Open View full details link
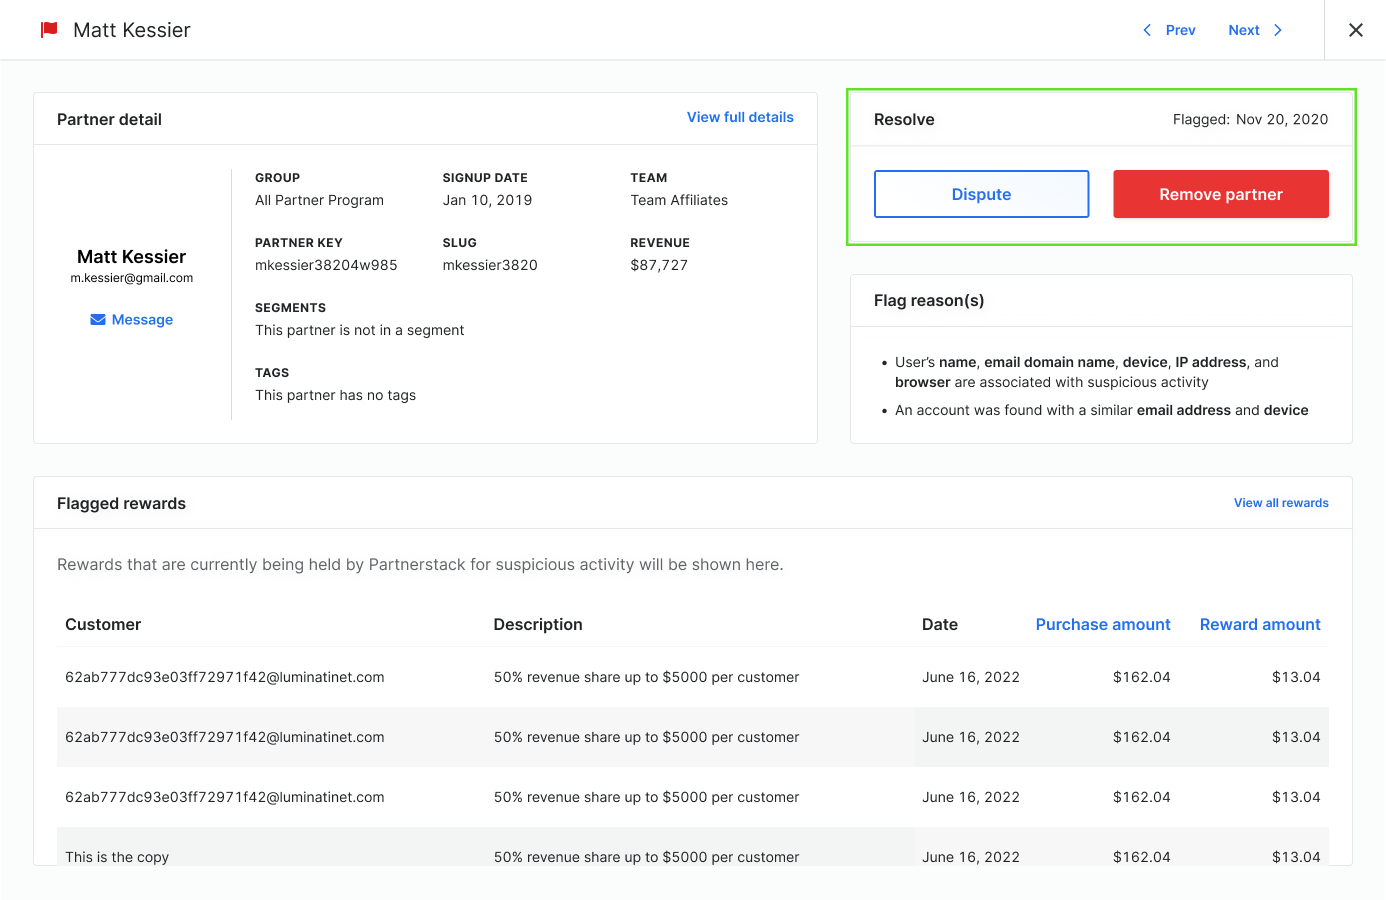1386x900 pixels. pyautogui.click(x=740, y=117)
